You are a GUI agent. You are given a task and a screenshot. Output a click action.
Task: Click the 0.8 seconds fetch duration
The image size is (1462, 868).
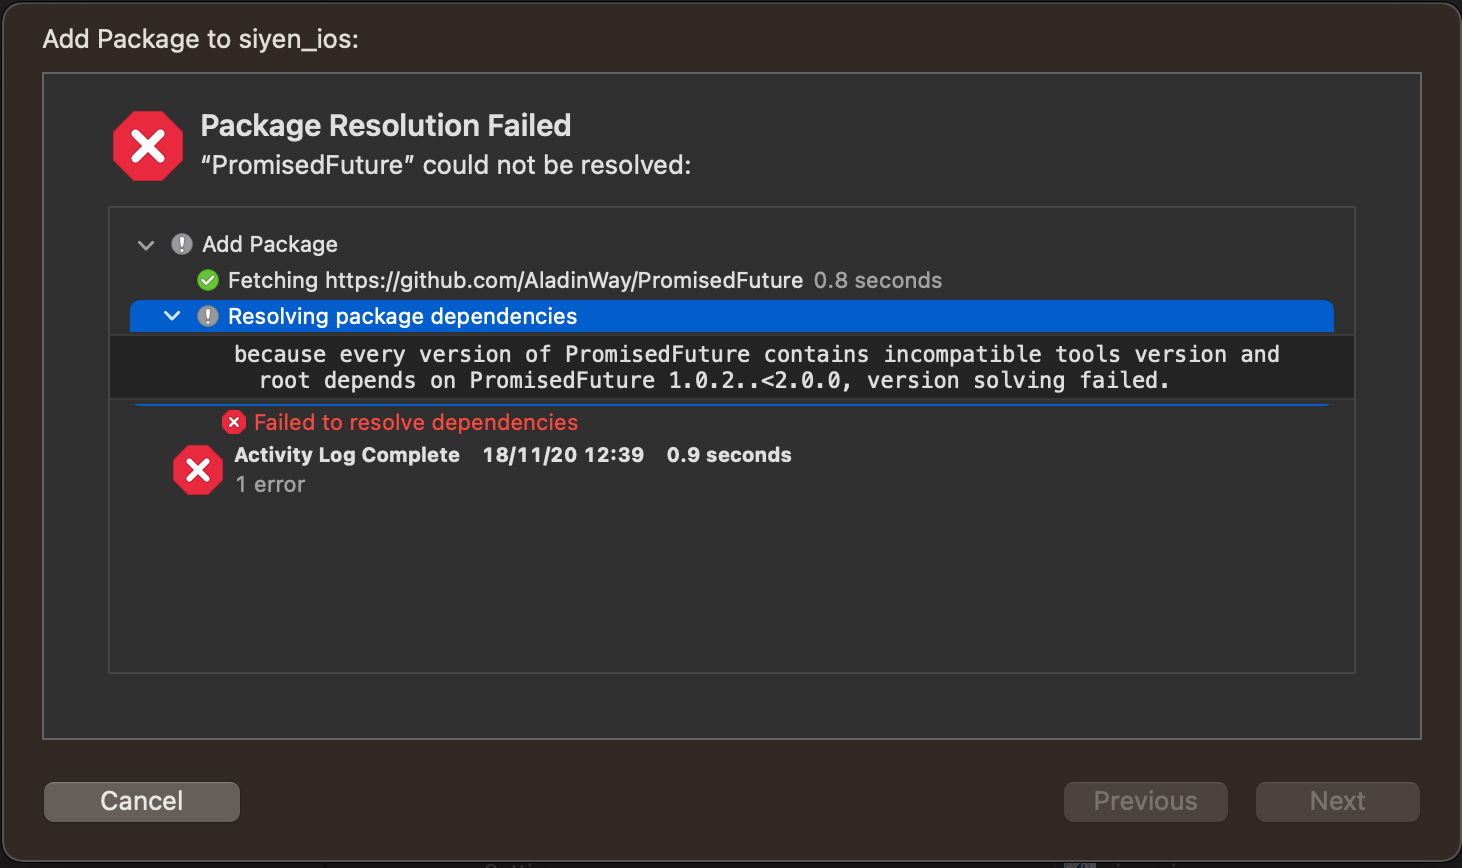pos(878,280)
